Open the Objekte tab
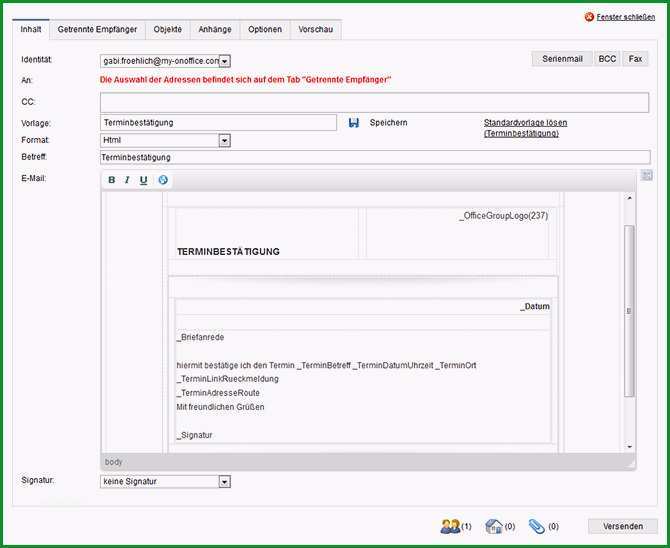 168,29
